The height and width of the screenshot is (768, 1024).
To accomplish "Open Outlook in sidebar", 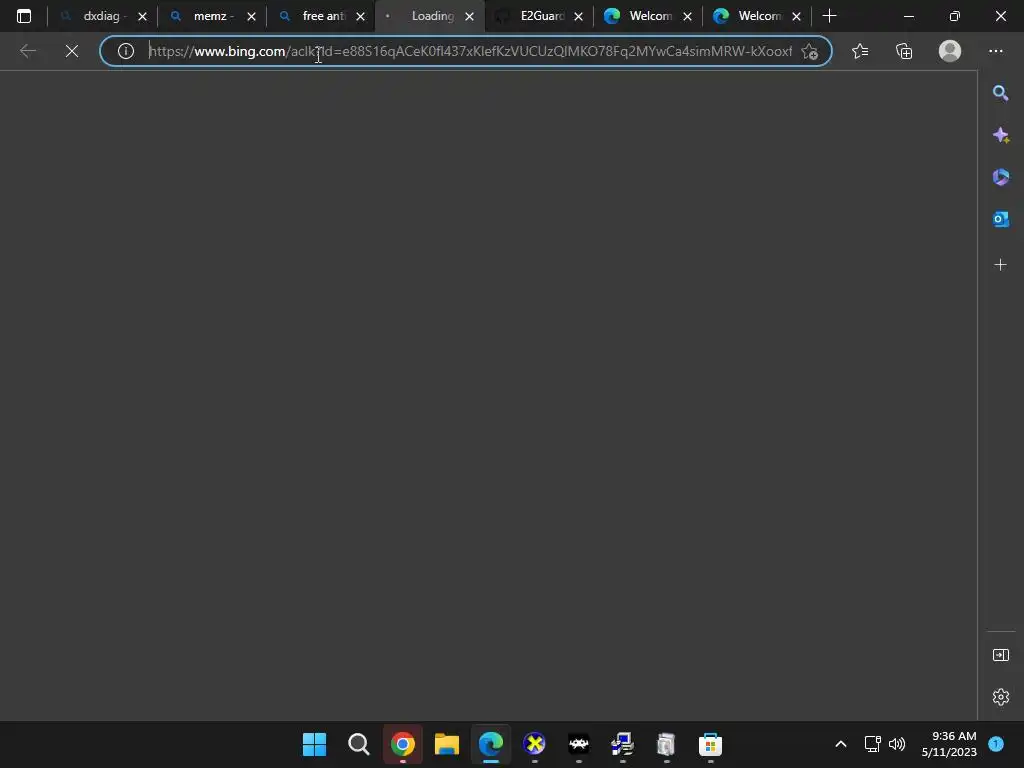I will (1000, 219).
